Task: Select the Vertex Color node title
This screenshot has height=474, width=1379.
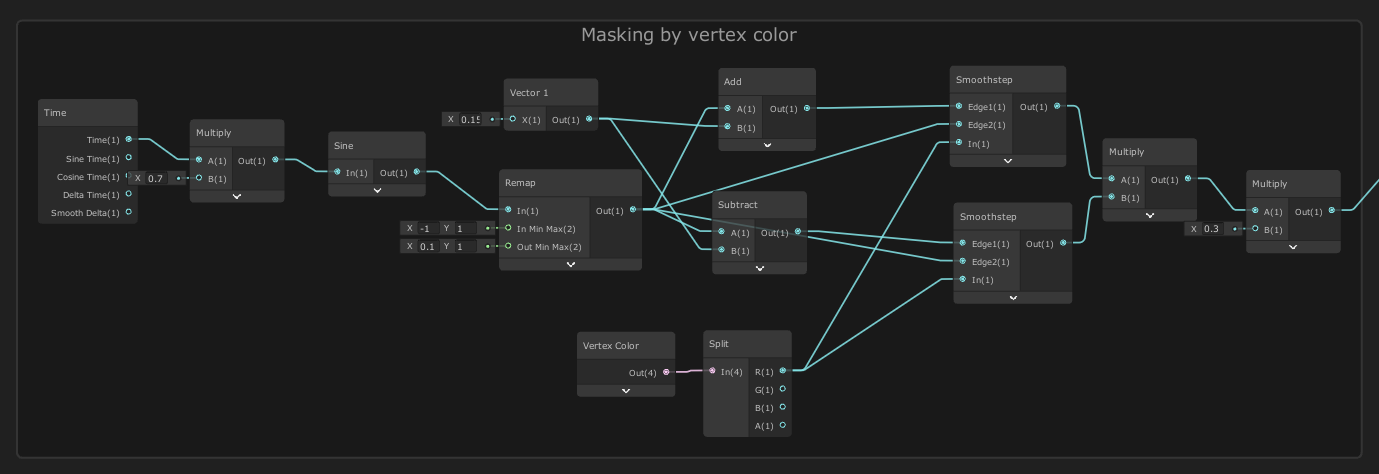Action: pos(611,345)
